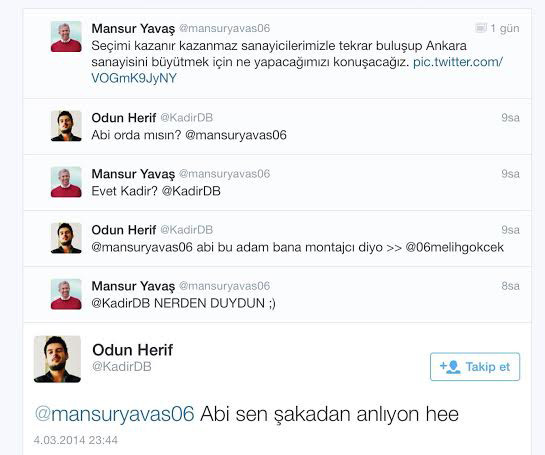The height and width of the screenshot is (455, 545).
Task: Click Mansur Yavaş avatar in first tweet
Action: (66, 36)
